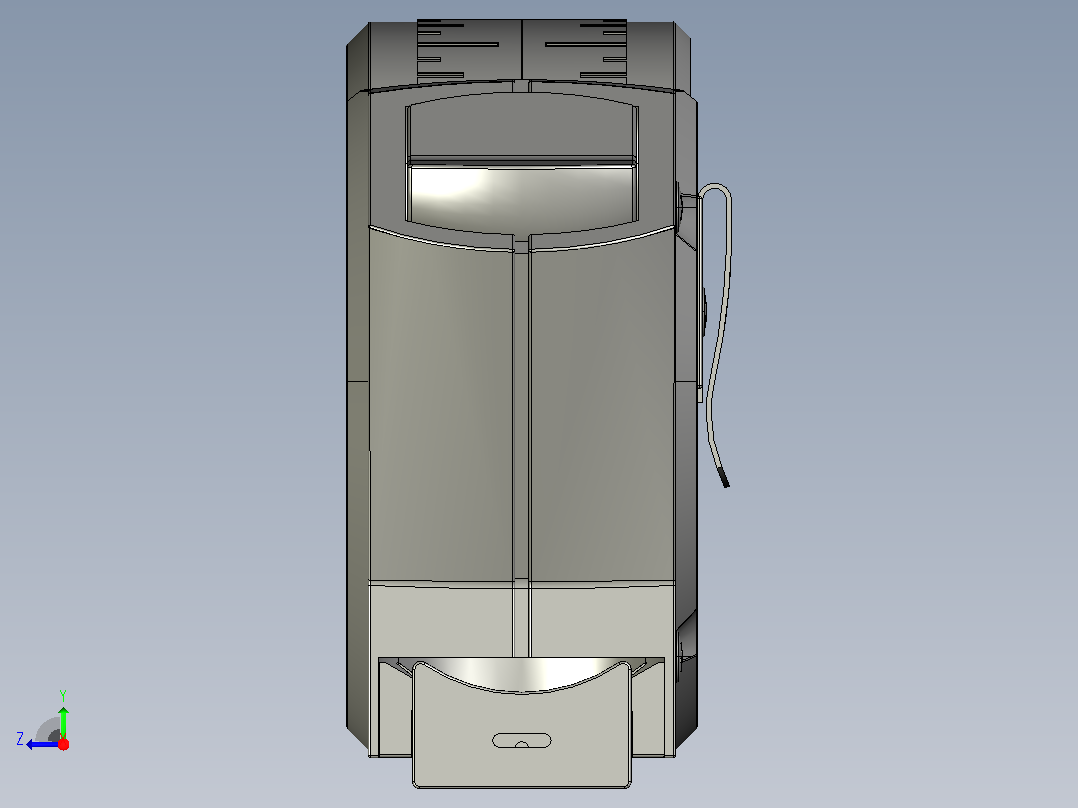Click the green Y axis arrow on the triad
Screen dimensions: 1078x808
[x=63, y=721]
